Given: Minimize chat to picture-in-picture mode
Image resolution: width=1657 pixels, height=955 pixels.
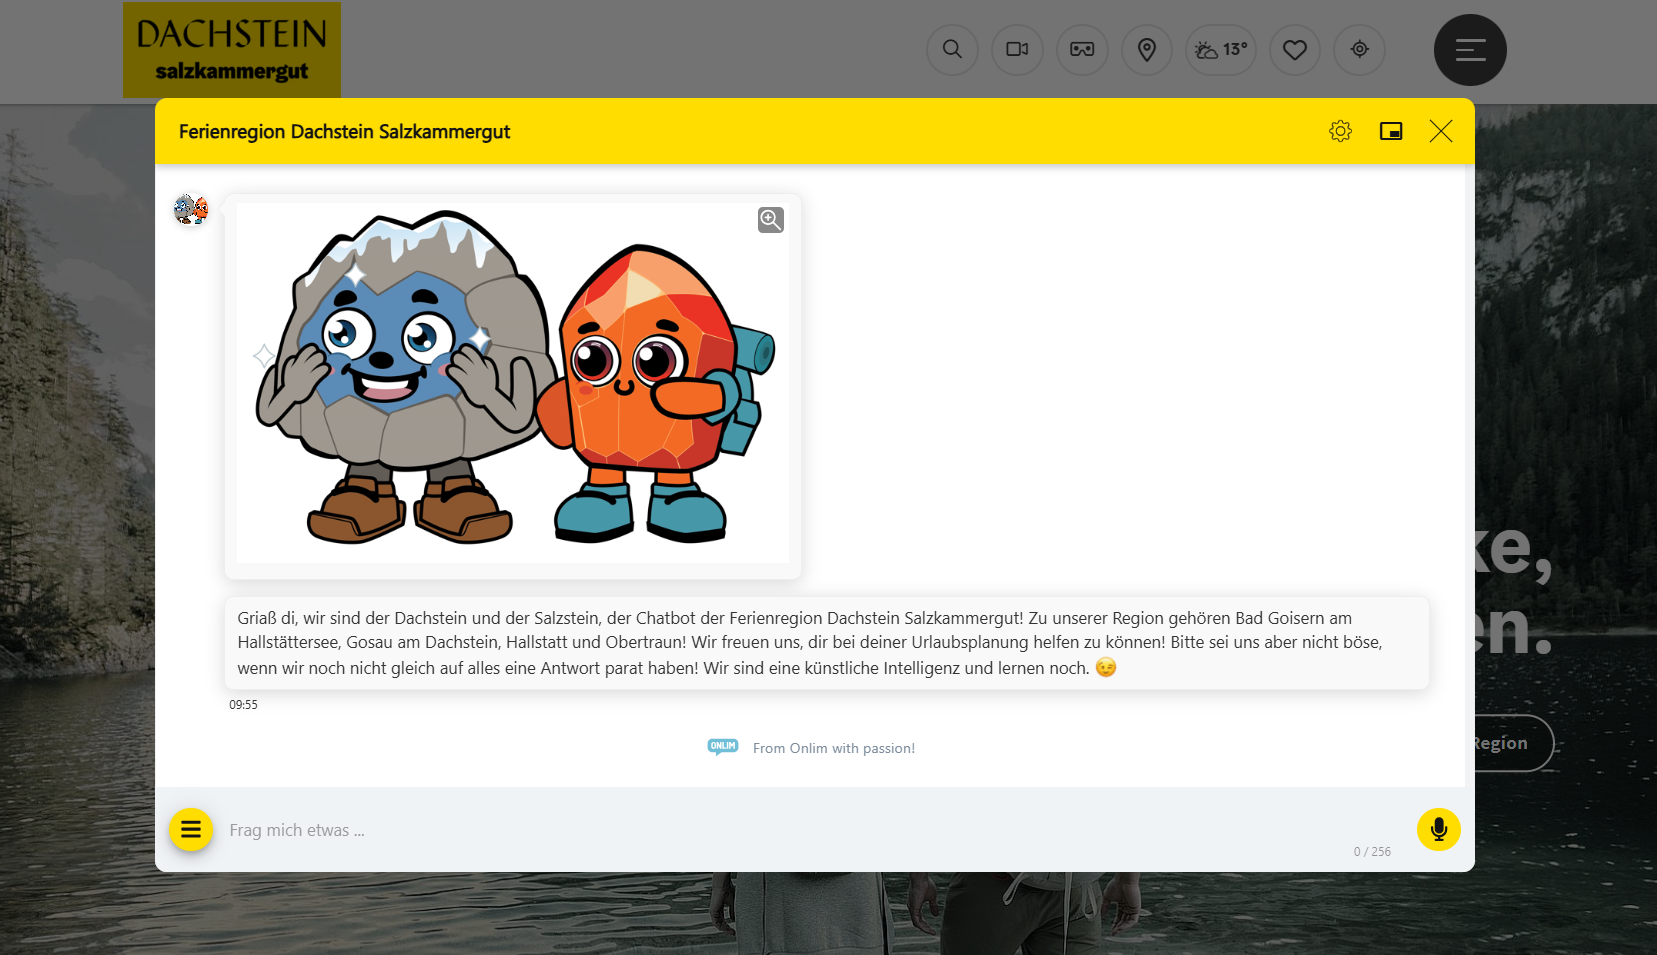Looking at the screenshot, I should [1391, 131].
